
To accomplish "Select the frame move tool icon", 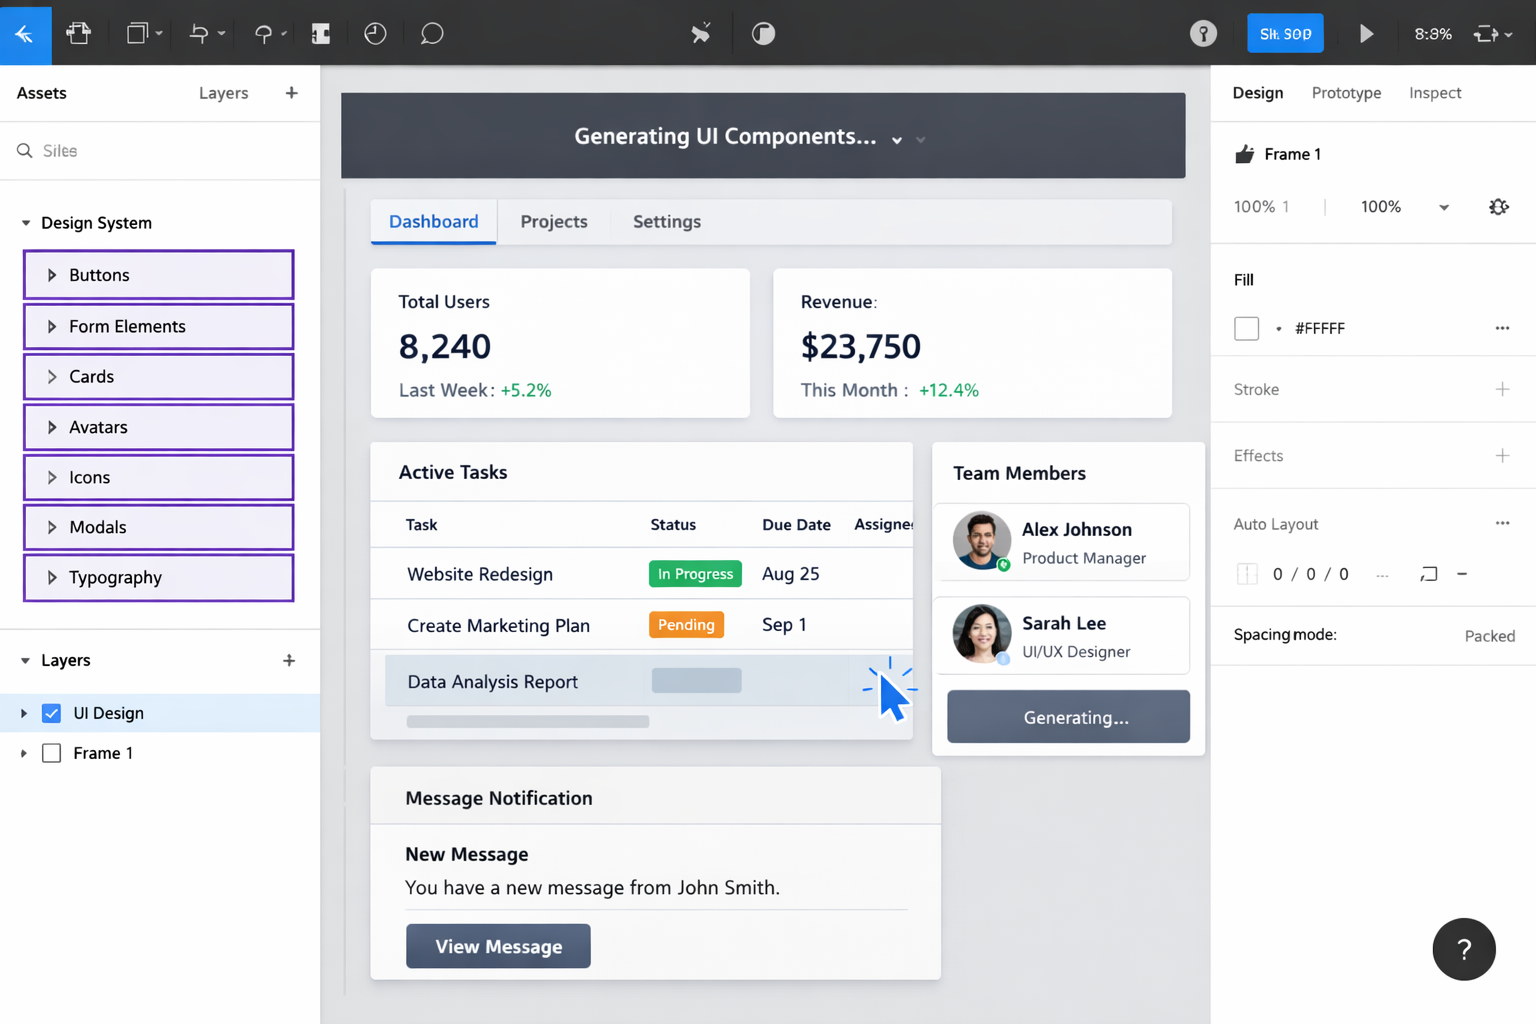I will click(x=79, y=33).
